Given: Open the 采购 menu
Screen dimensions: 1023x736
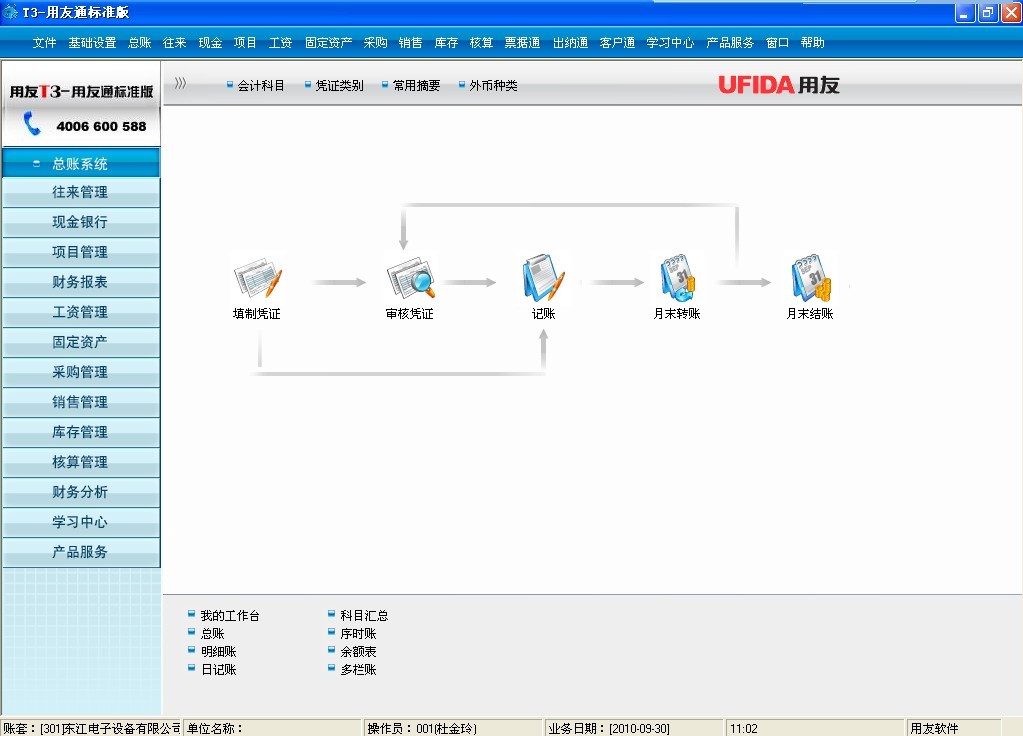Looking at the screenshot, I should pyautogui.click(x=375, y=42).
